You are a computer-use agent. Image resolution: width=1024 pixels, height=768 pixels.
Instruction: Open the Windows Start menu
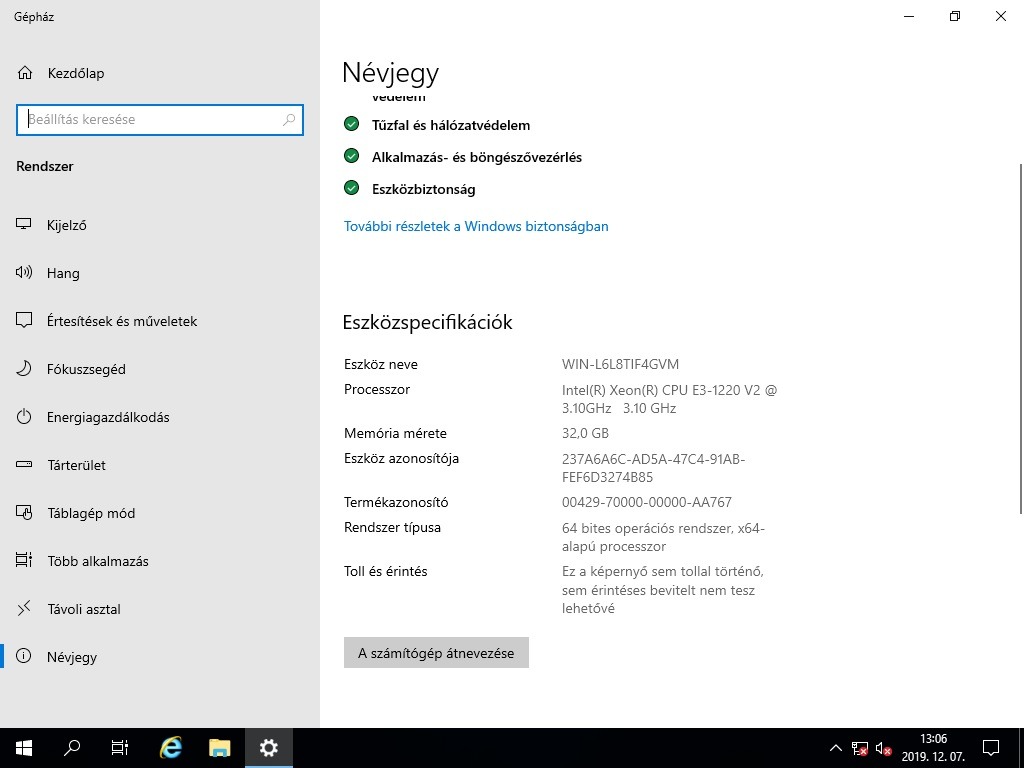tap(24, 748)
